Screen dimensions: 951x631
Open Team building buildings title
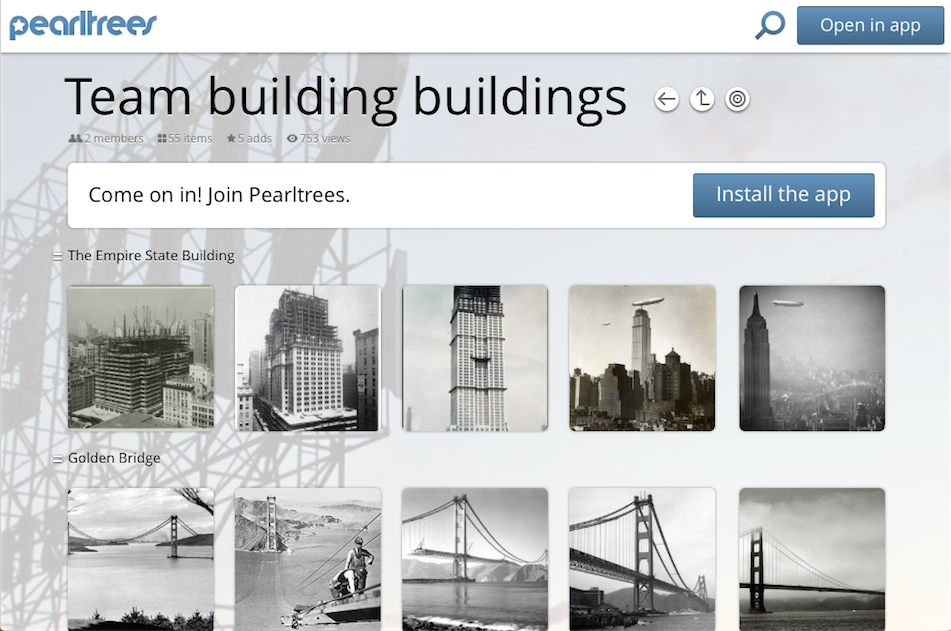pos(346,97)
